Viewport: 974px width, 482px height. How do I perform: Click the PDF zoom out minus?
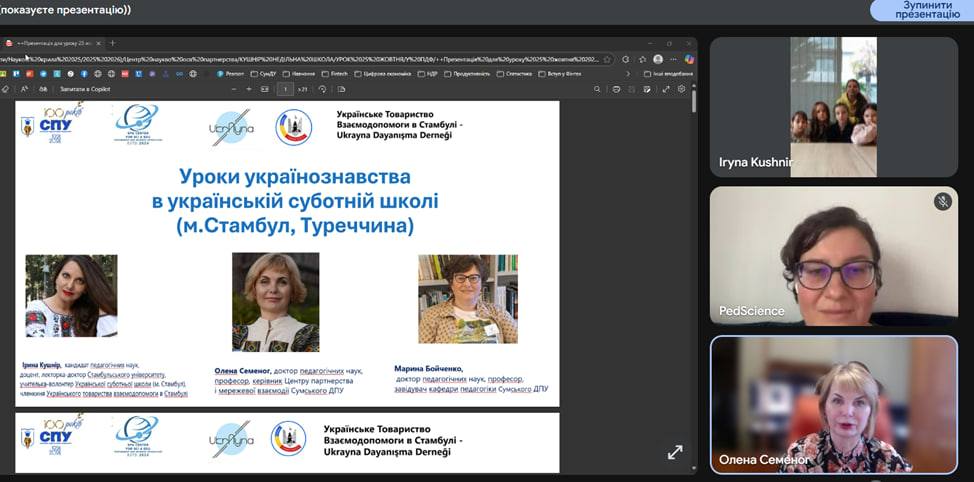coord(234,89)
